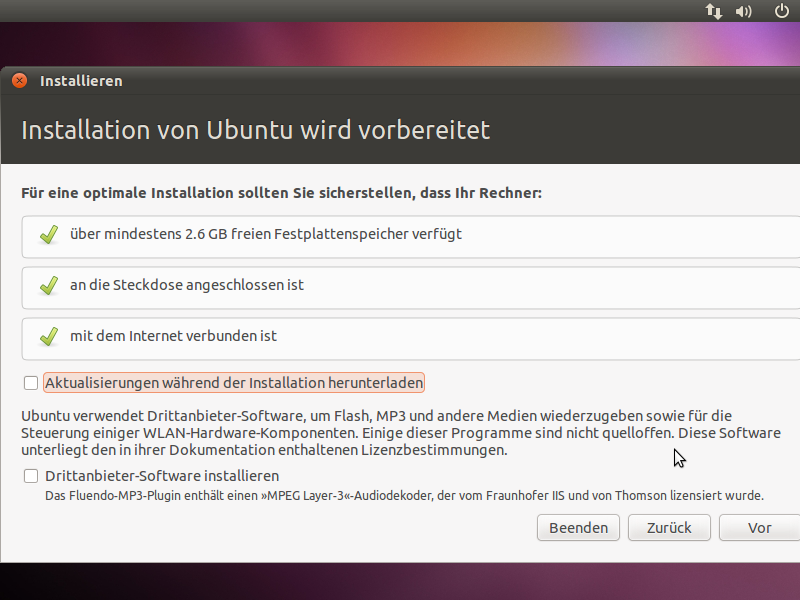Viewport: 800px width, 600px height.
Task: Click the green checkmark for Festplattenspeicher
Action: (x=49, y=235)
